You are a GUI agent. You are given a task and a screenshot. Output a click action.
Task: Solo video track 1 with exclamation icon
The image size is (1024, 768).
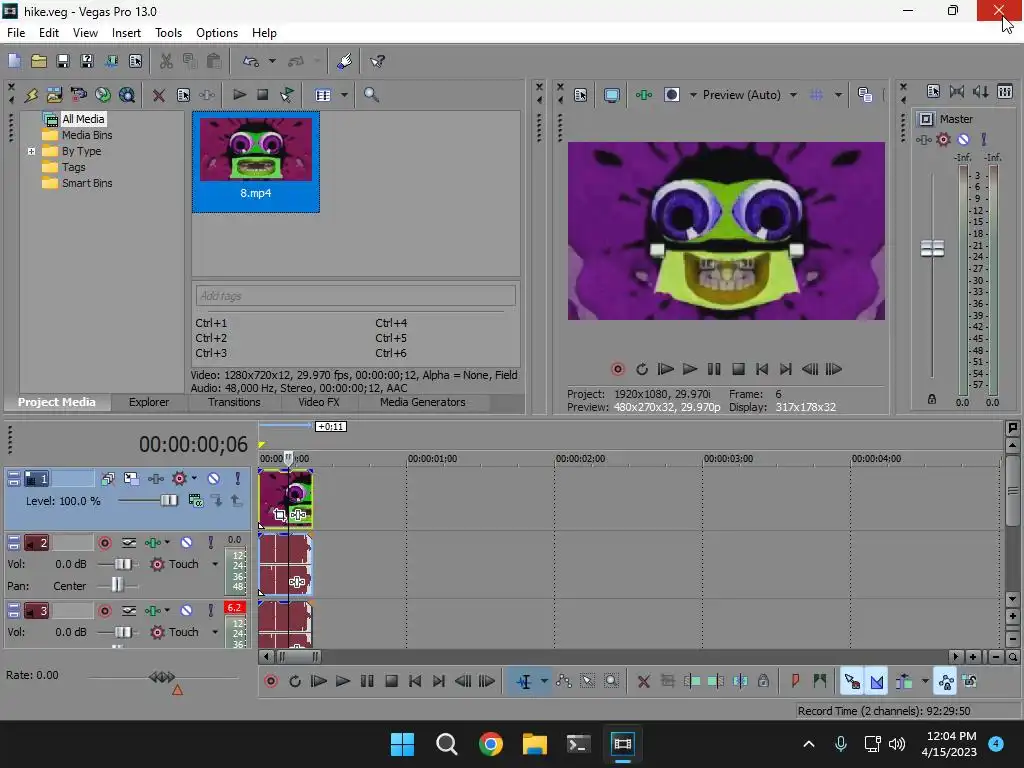pos(237,479)
